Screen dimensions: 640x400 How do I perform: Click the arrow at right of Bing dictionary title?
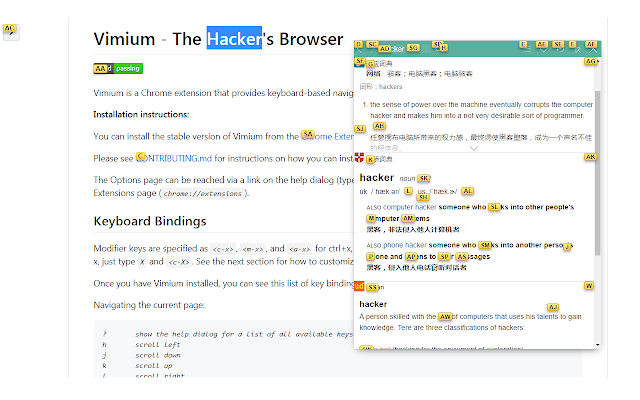[x=591, y=62]
